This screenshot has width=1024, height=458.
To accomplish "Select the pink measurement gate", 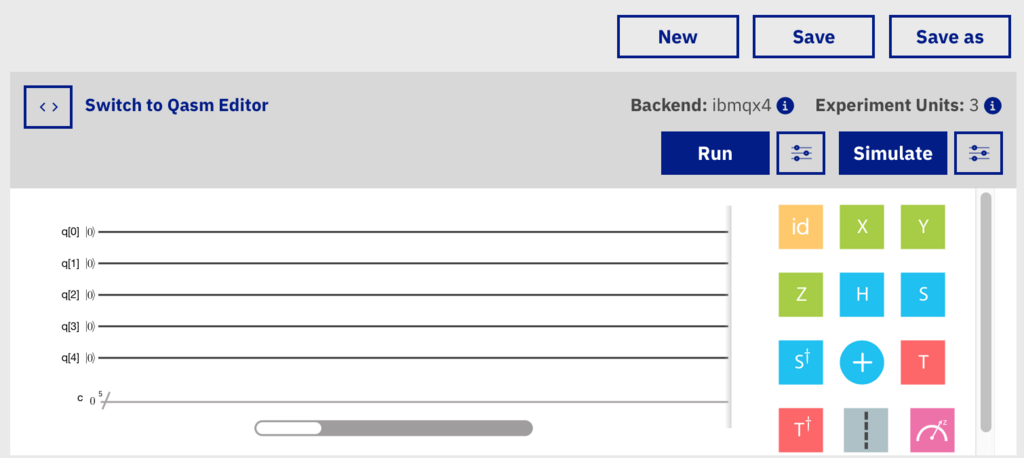I will (x=932, y=430).
